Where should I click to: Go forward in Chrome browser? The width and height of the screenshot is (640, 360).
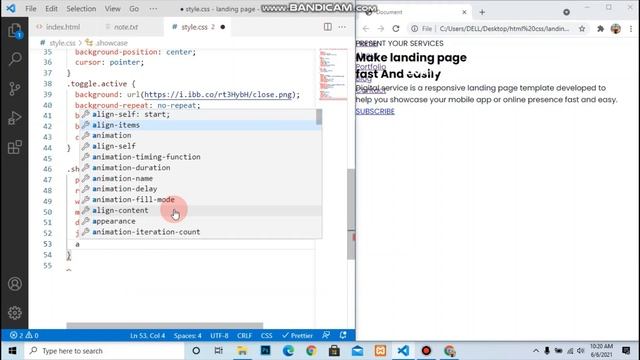point(380,29)
